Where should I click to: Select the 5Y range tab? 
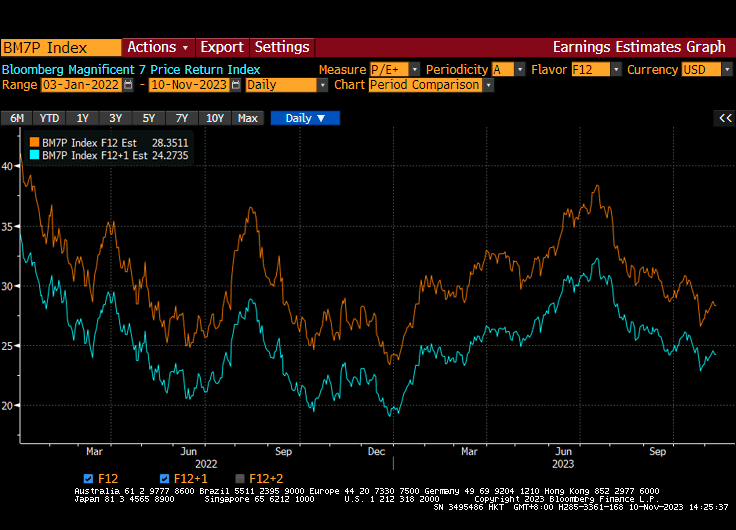[x=149, y=118]
